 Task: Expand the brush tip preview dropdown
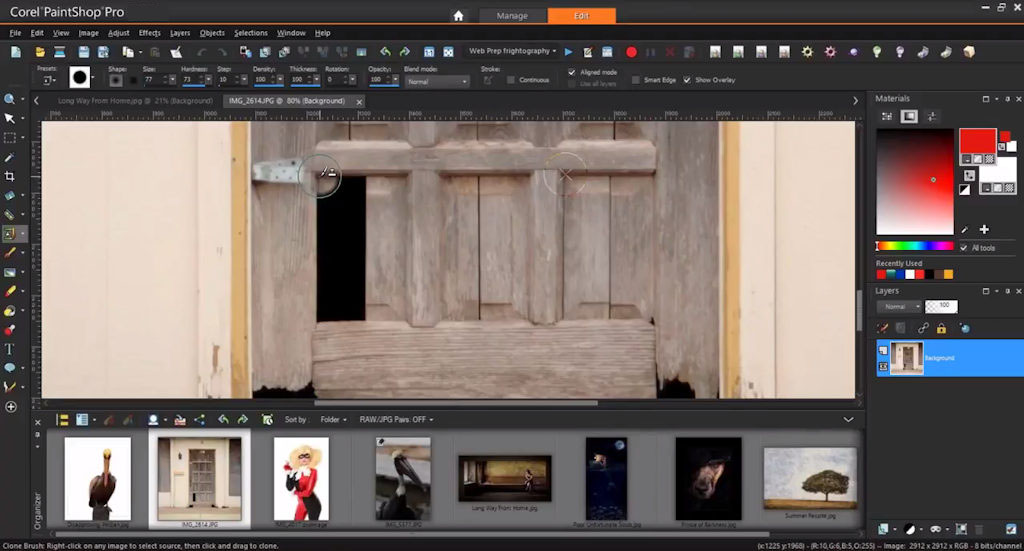click(x=93, y=78)
